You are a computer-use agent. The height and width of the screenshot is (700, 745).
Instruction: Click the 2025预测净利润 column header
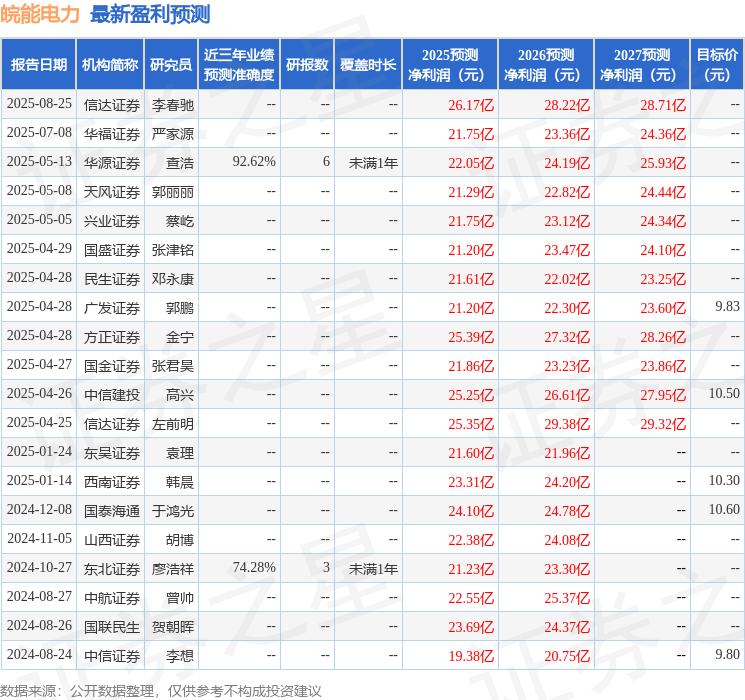coord(449,65)
